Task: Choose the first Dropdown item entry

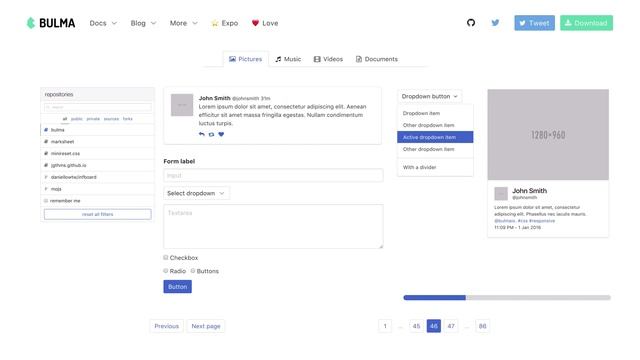Action: click(435, 113)
